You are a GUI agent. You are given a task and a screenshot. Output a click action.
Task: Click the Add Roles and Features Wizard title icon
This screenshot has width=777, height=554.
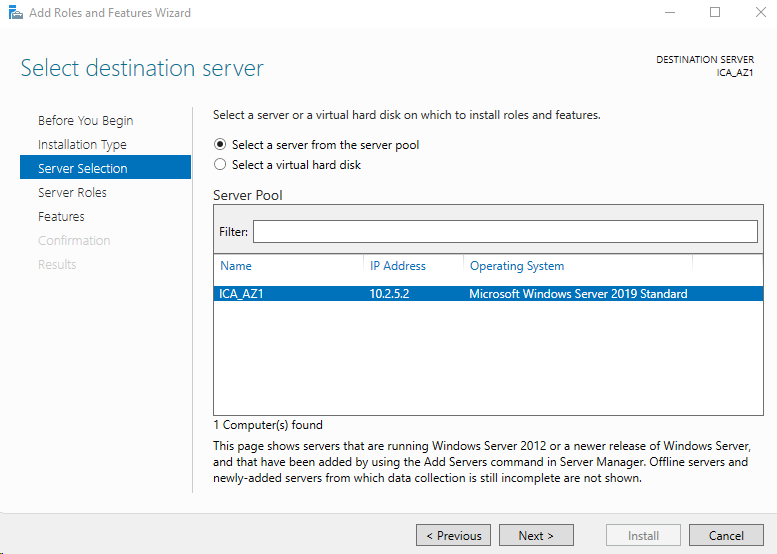[15, 13]
